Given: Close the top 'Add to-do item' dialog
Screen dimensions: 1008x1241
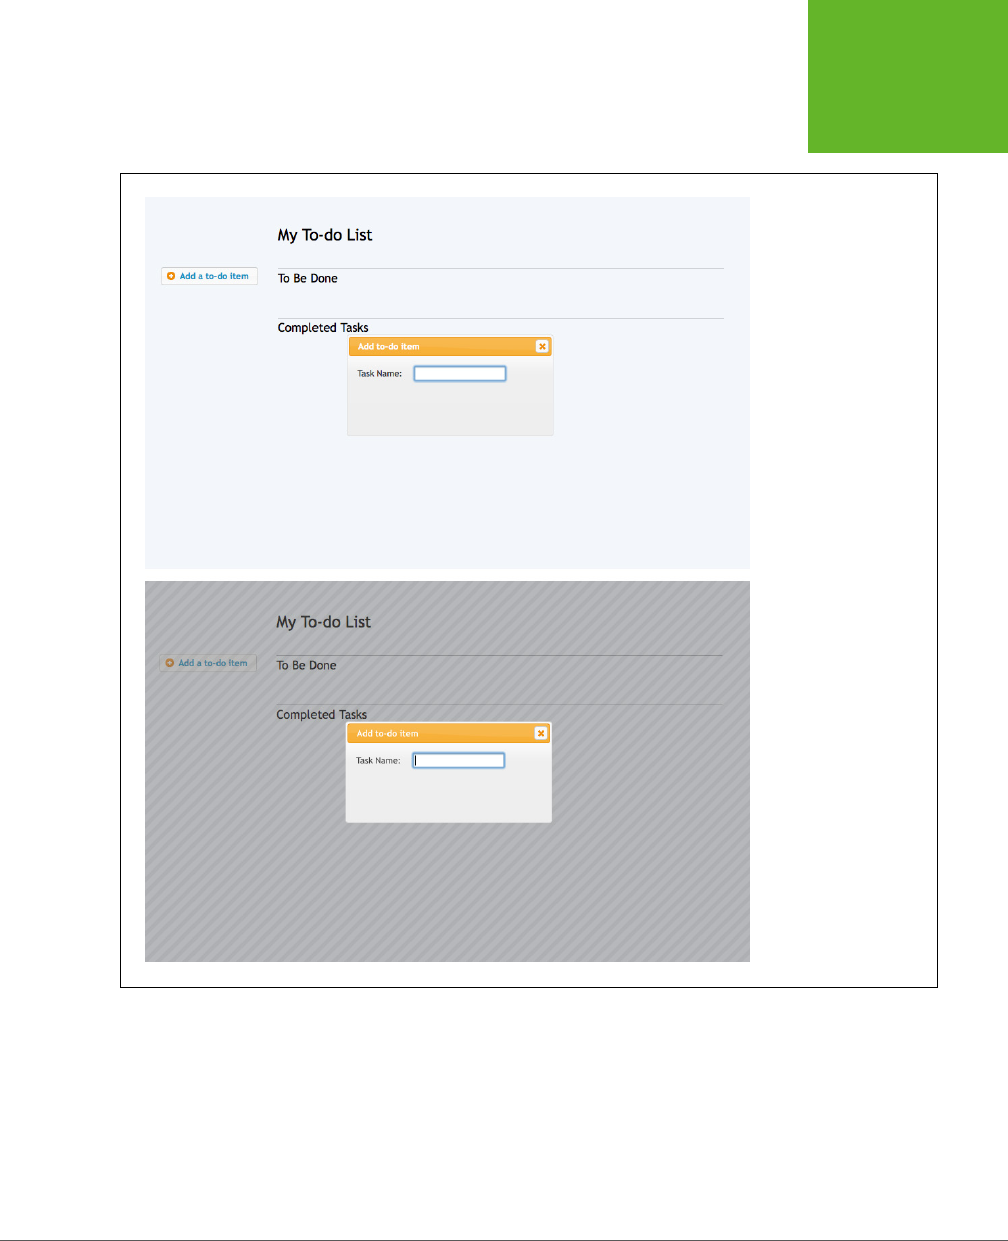Looking at the screenshot, I should [542, 346].
